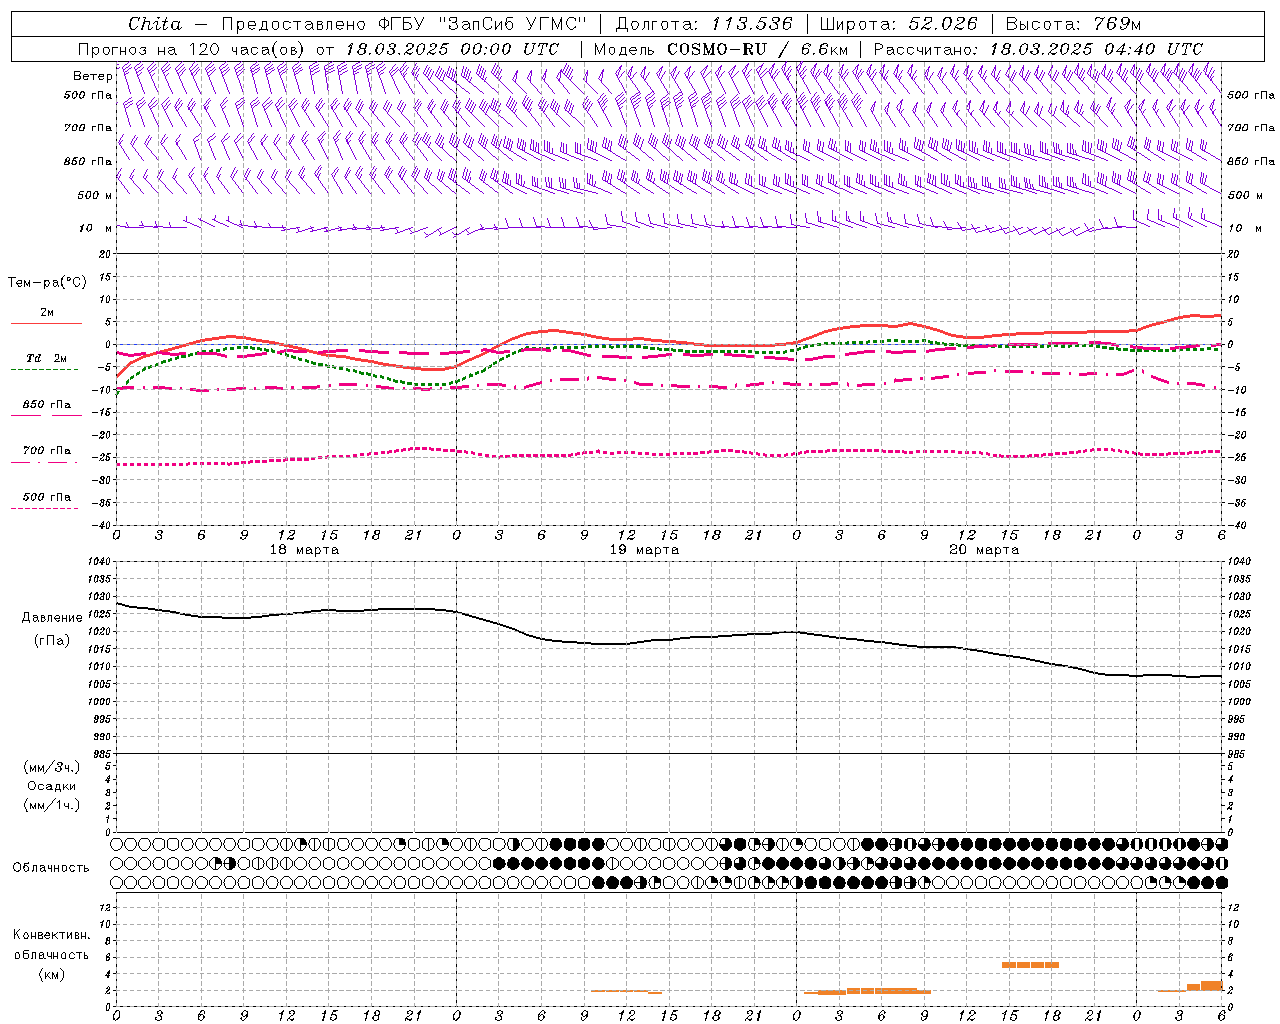This screenshot has height=1024, width=1280.
Task: Click the "(мм/3ч.)" precipitation unit label
Action: click(51, 767)
